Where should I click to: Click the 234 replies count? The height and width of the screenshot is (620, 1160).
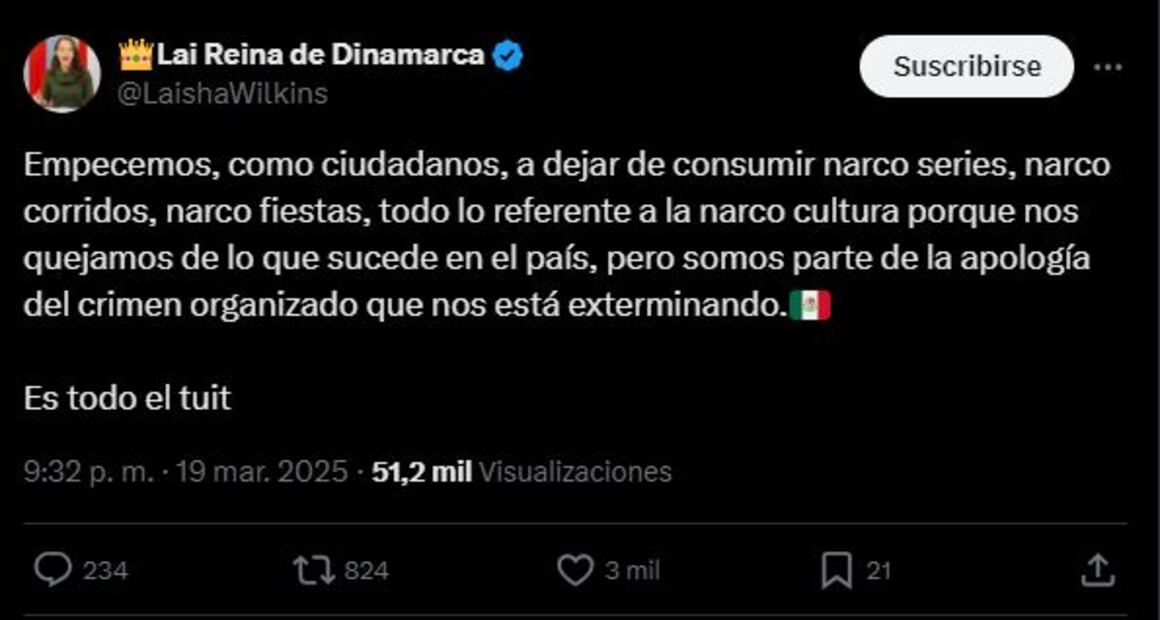point(105,571)
